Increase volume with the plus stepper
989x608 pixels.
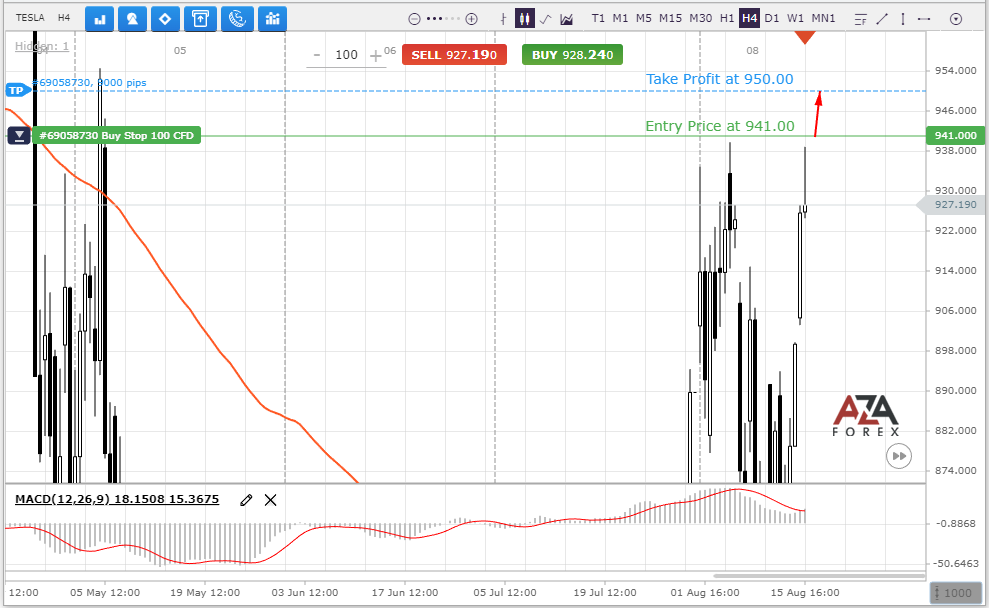tap(375, 56)
